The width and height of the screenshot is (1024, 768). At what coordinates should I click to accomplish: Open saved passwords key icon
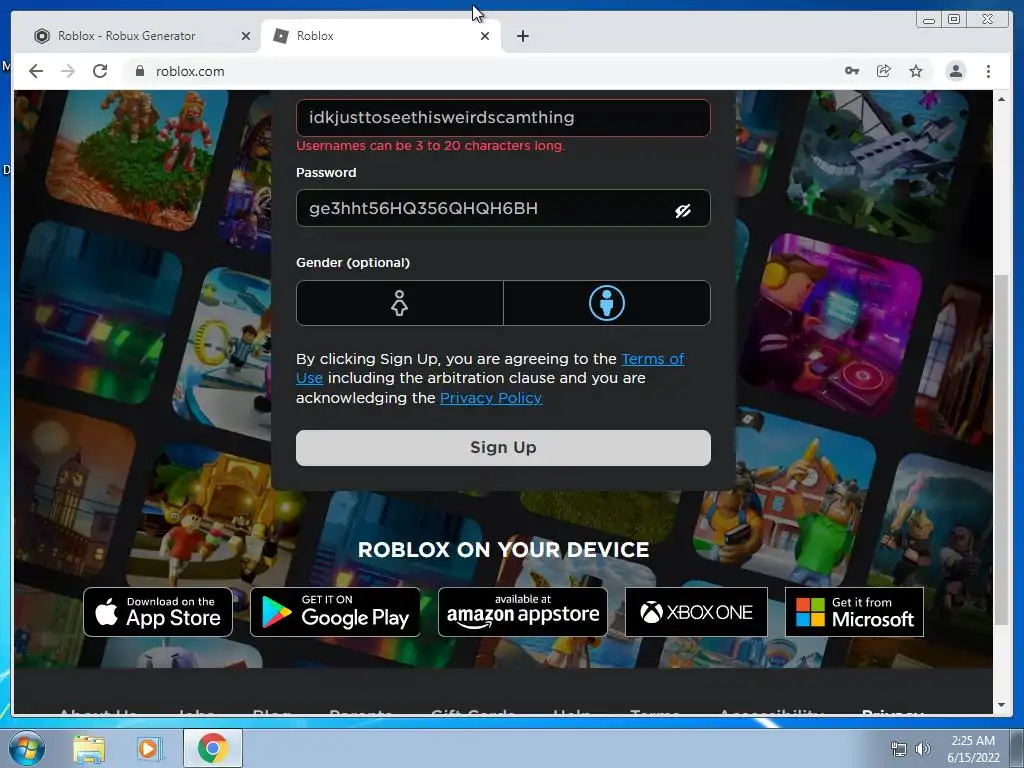pyautogui.click(x=852, y=71)
